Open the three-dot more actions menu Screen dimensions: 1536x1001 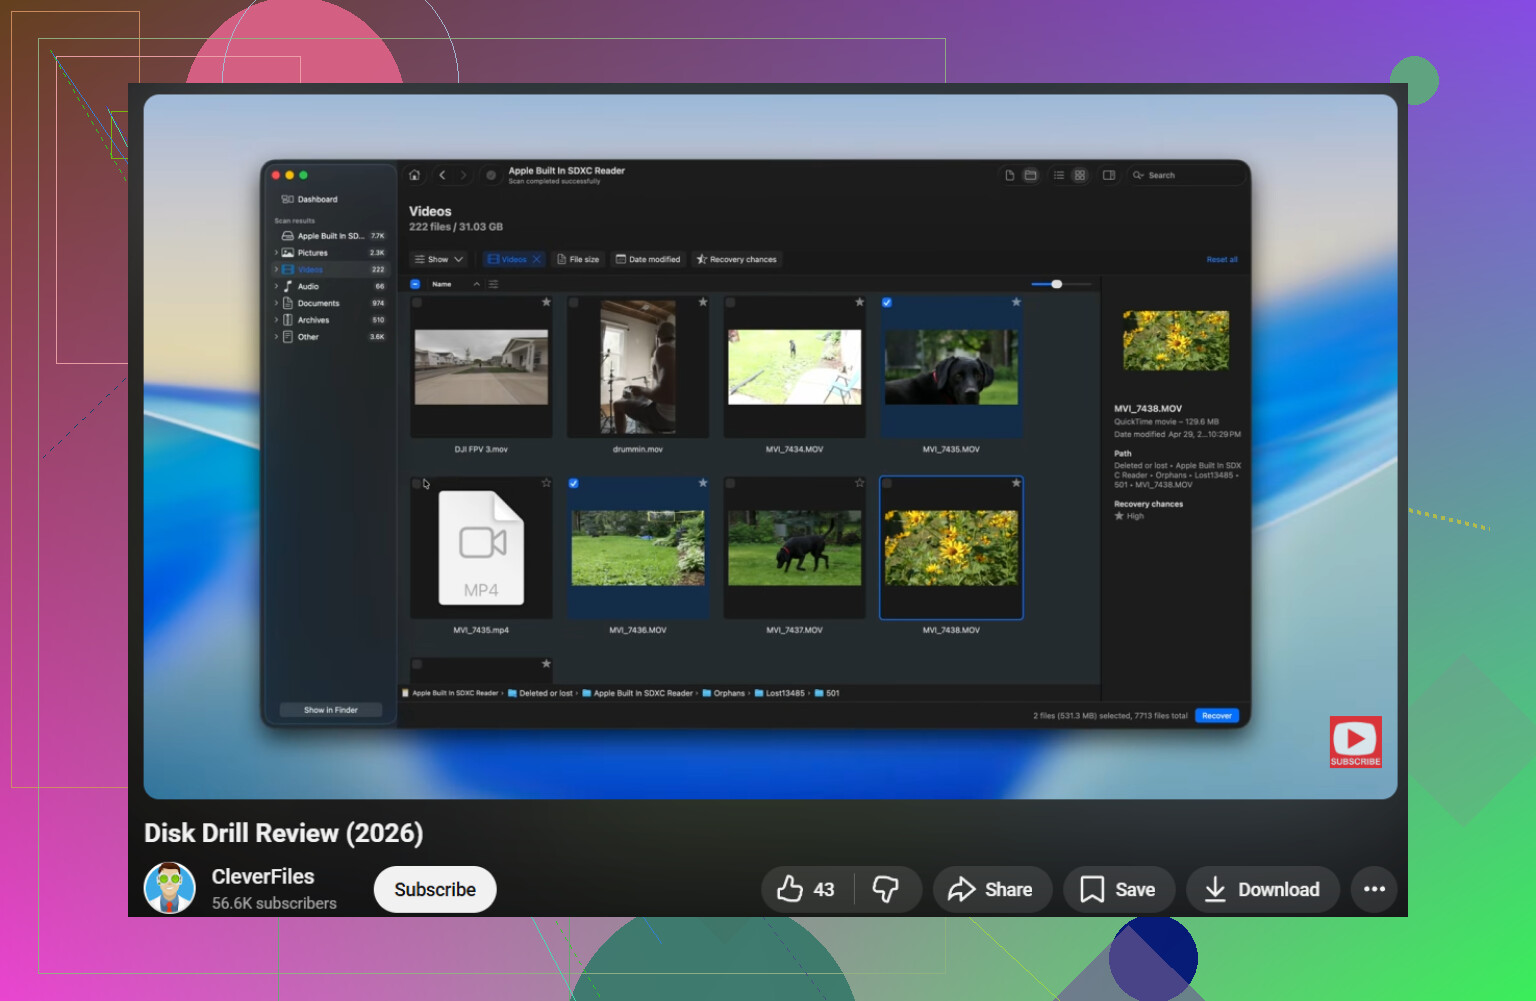click(1374, 889)
